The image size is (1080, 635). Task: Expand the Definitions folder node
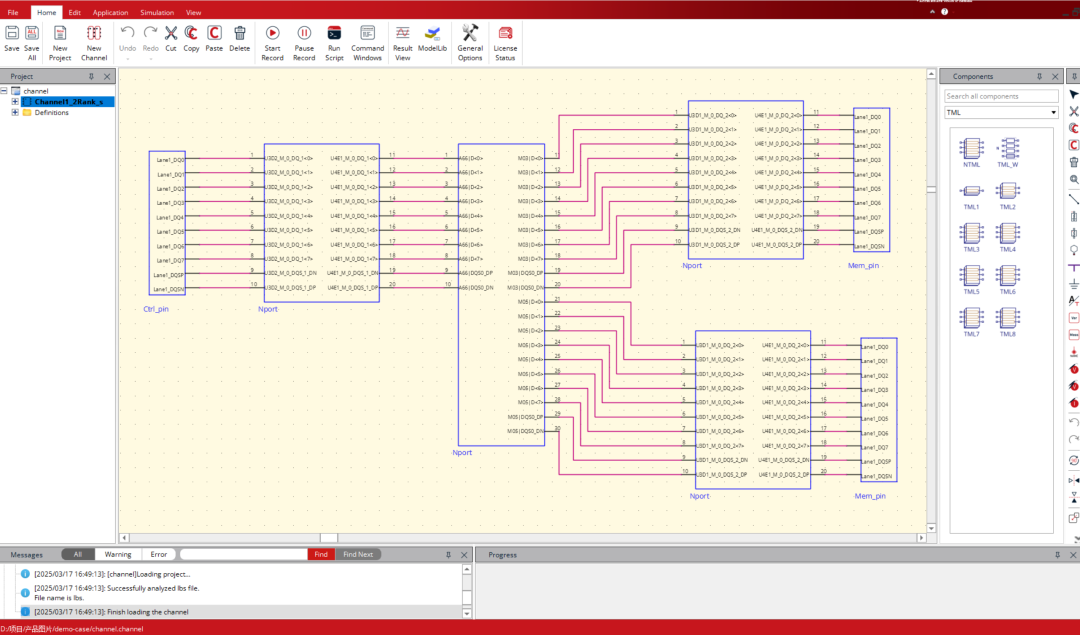click(15, 112)
